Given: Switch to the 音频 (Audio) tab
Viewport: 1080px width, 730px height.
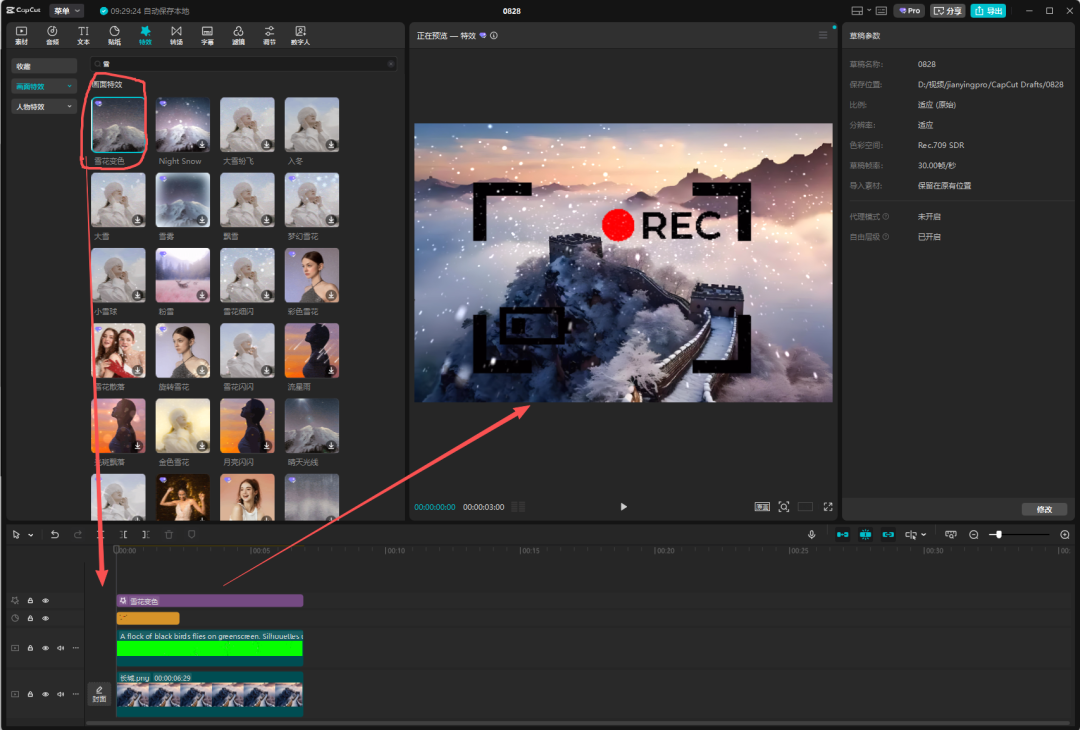Looking at the screenshot, I should click(52, 35).
